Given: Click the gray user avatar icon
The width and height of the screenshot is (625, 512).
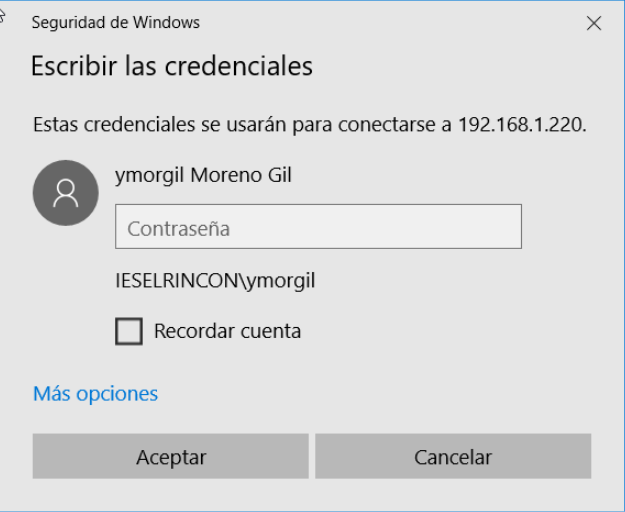Looking at the screenshot, I should (x=66, y=193).
